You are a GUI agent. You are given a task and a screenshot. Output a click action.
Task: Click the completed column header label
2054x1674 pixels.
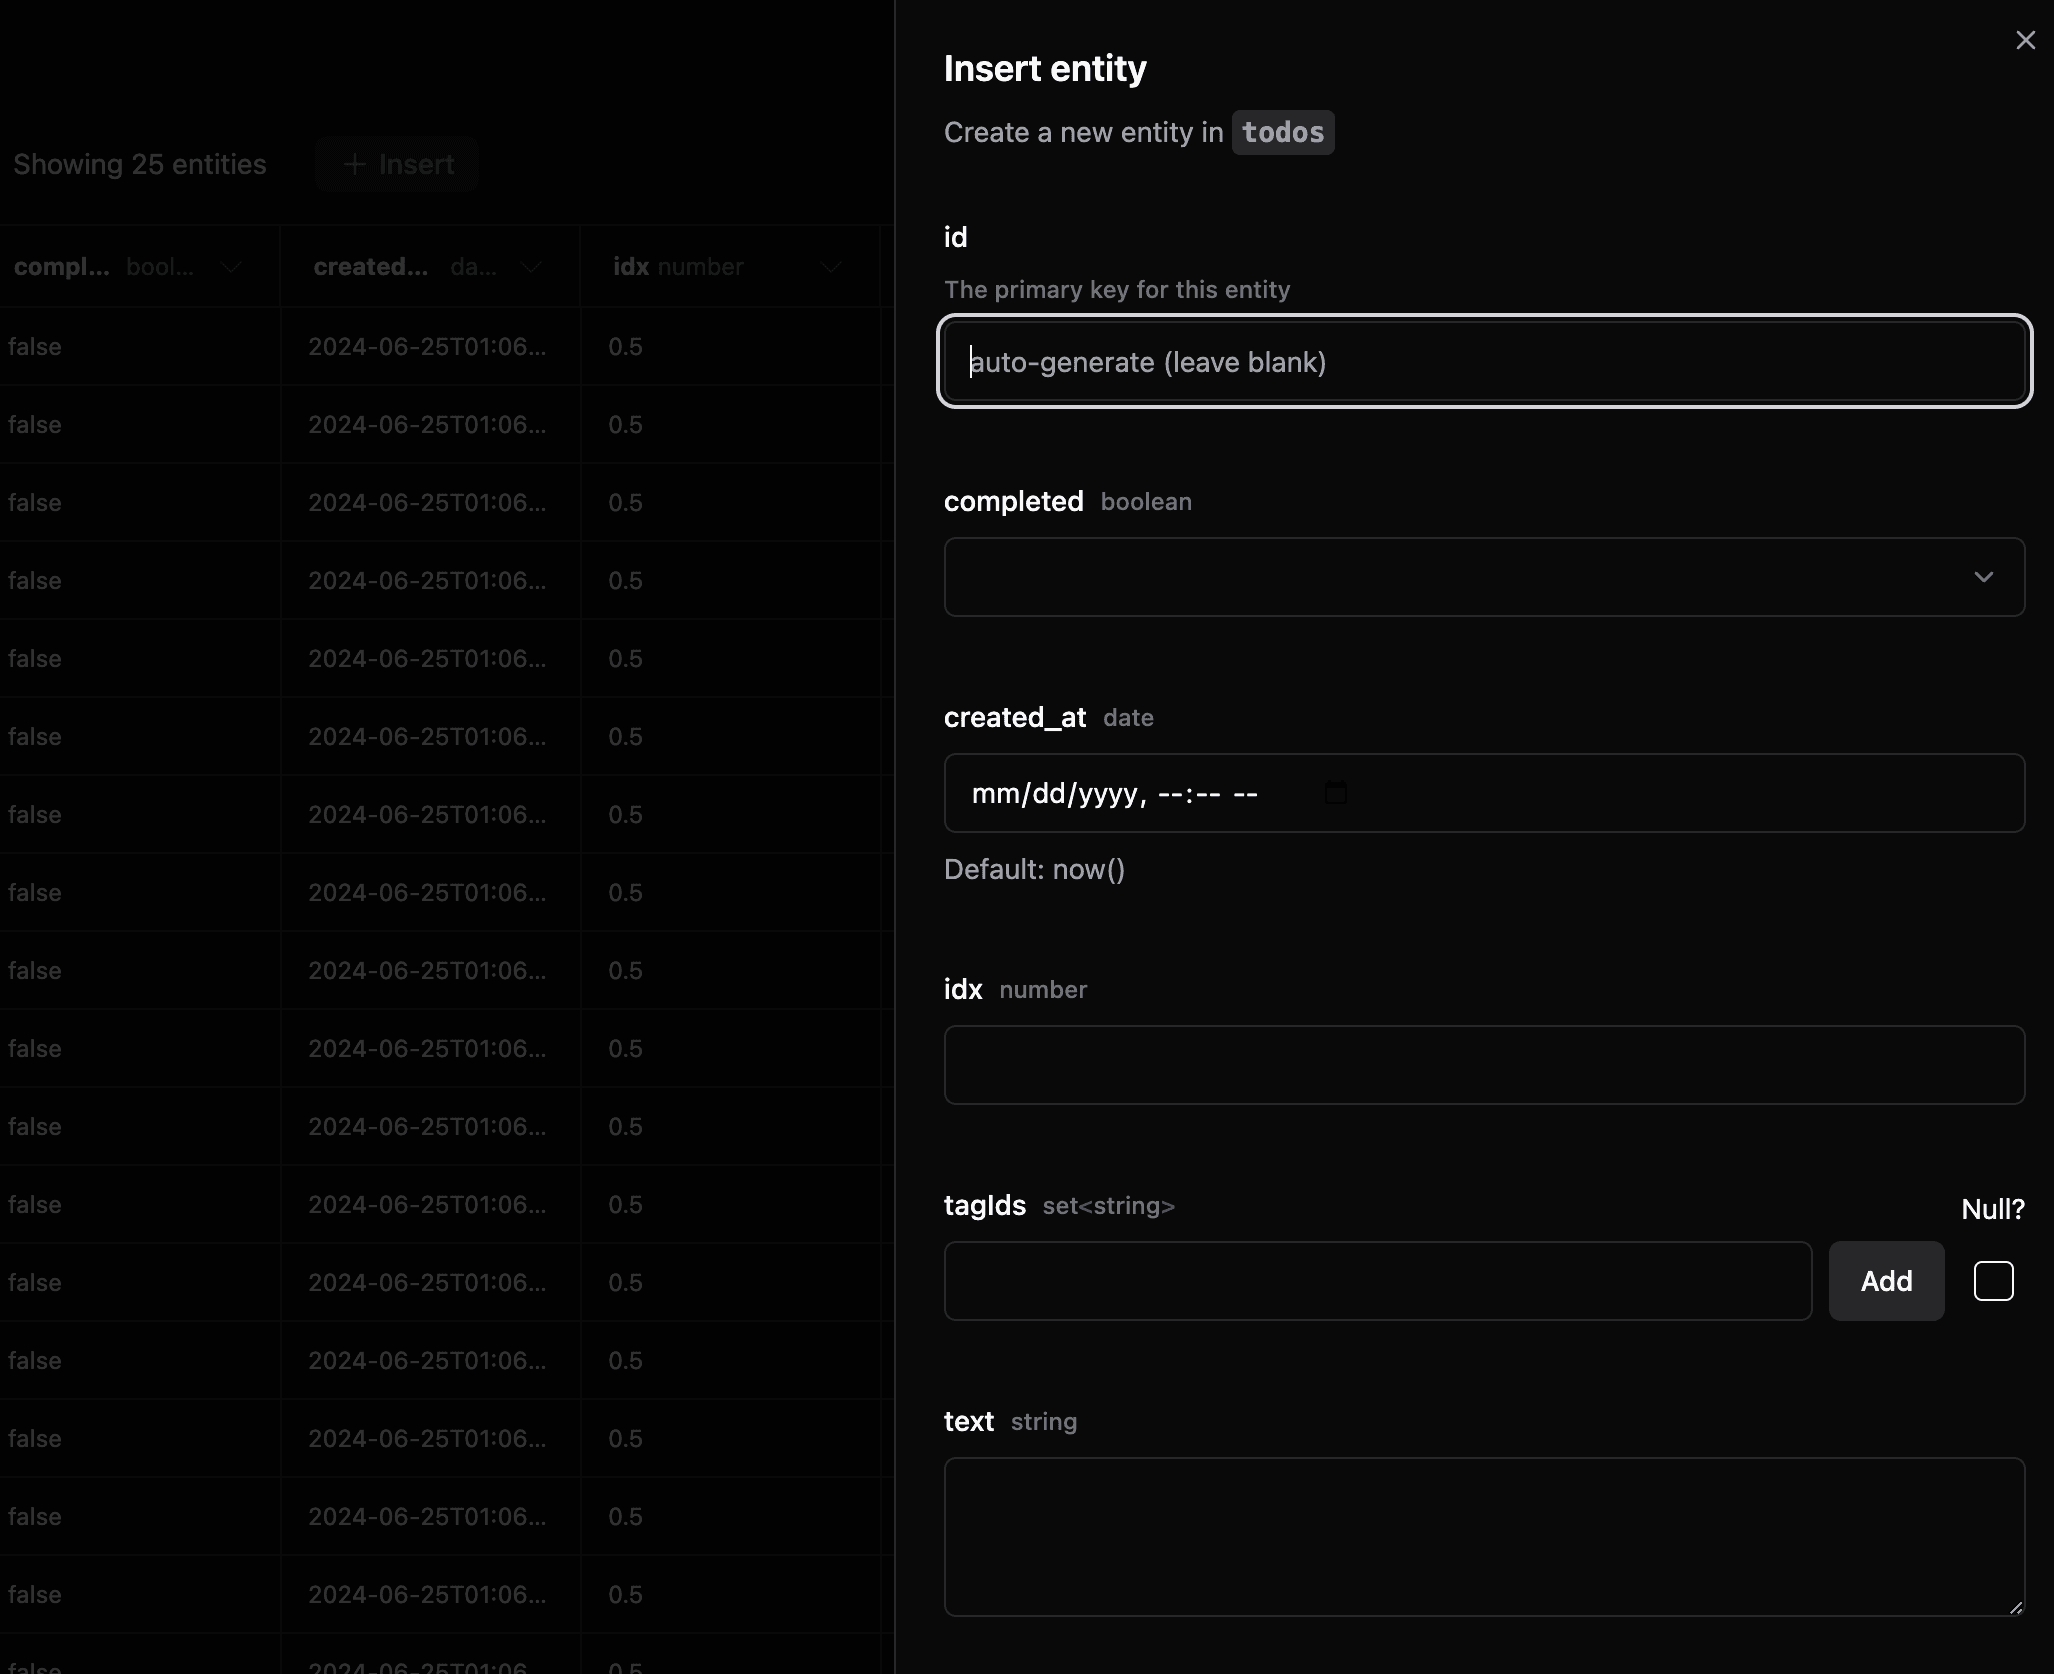[62, 267]
